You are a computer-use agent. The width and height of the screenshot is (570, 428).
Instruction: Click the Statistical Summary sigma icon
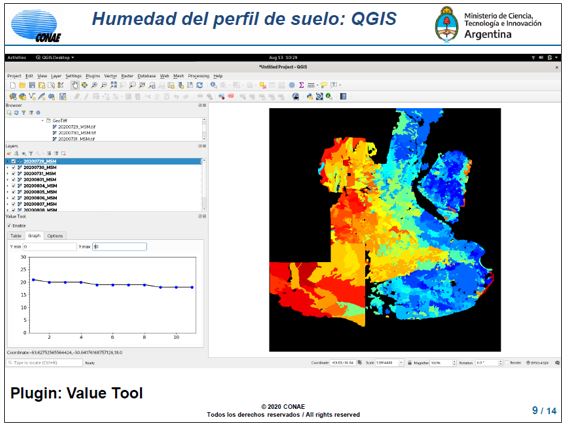[x=301, y=85]
